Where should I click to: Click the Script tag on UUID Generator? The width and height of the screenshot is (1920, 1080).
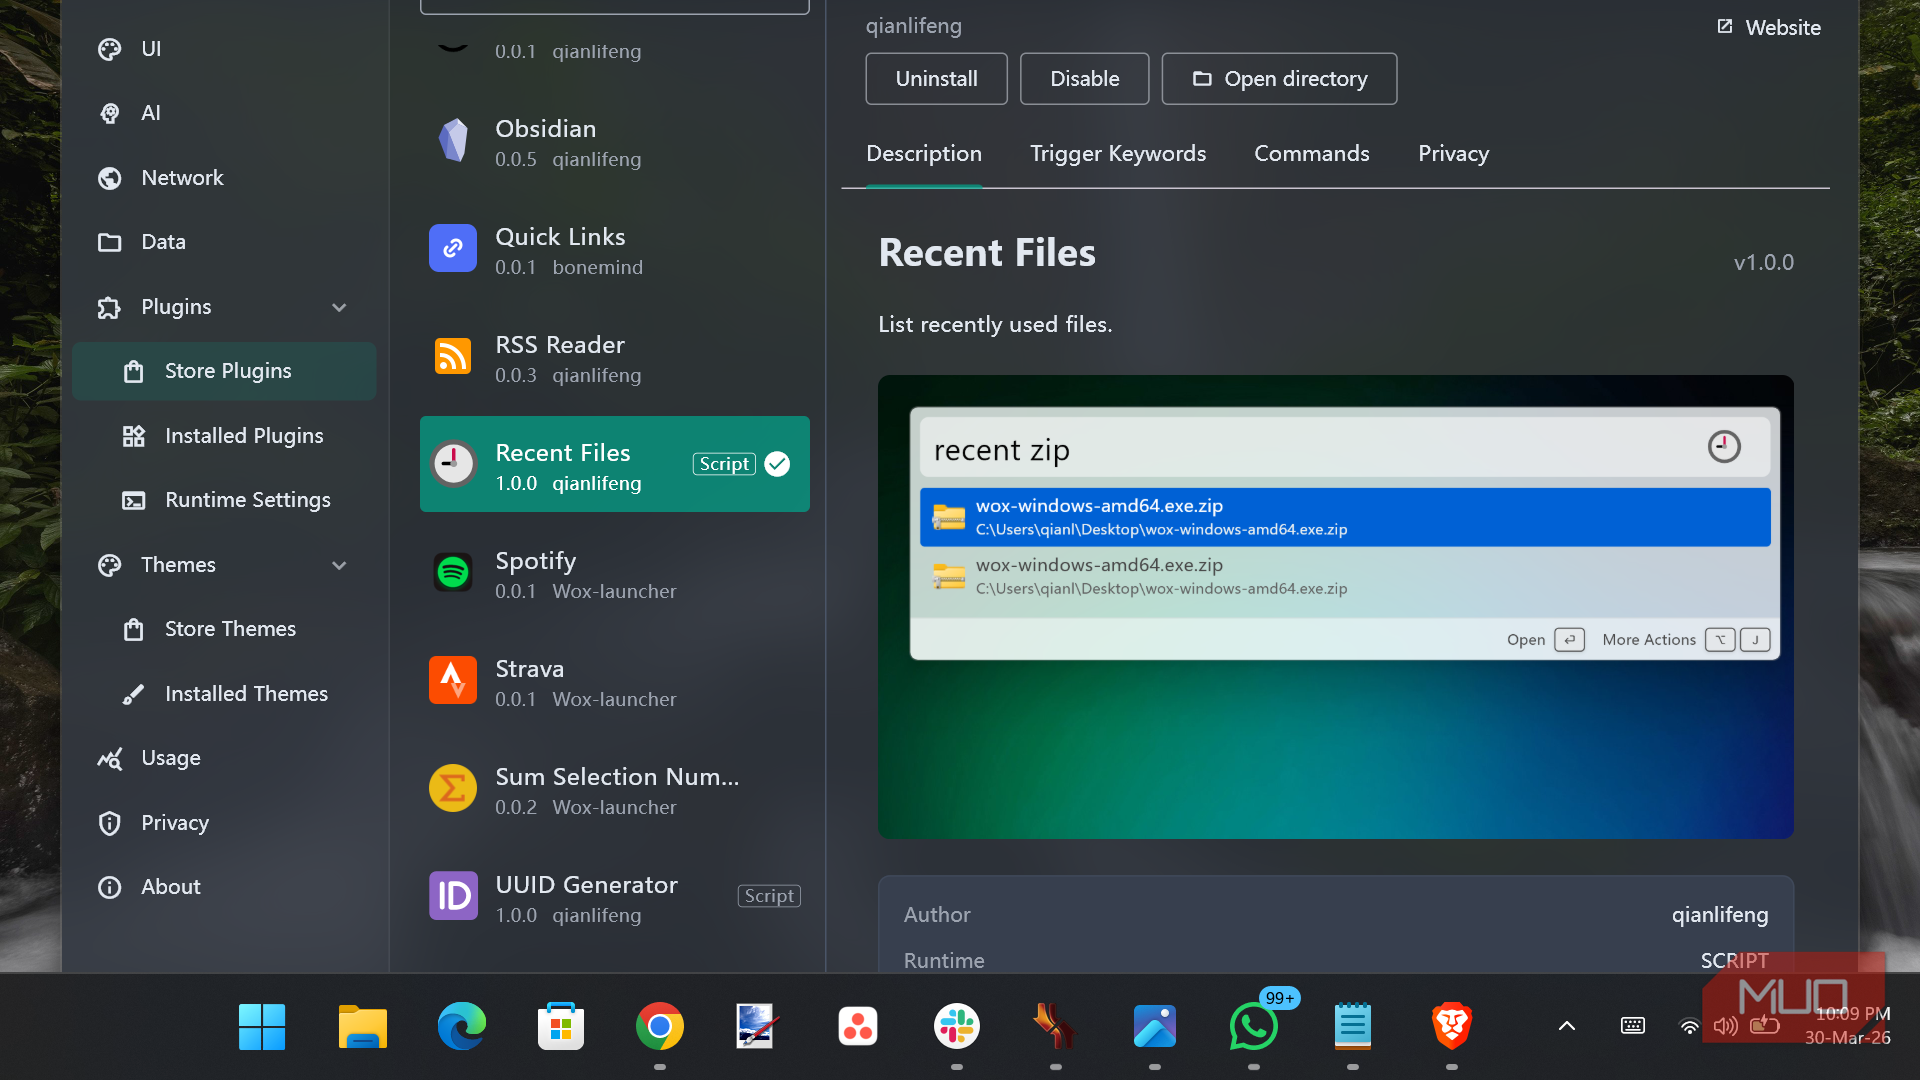[769, 896]
